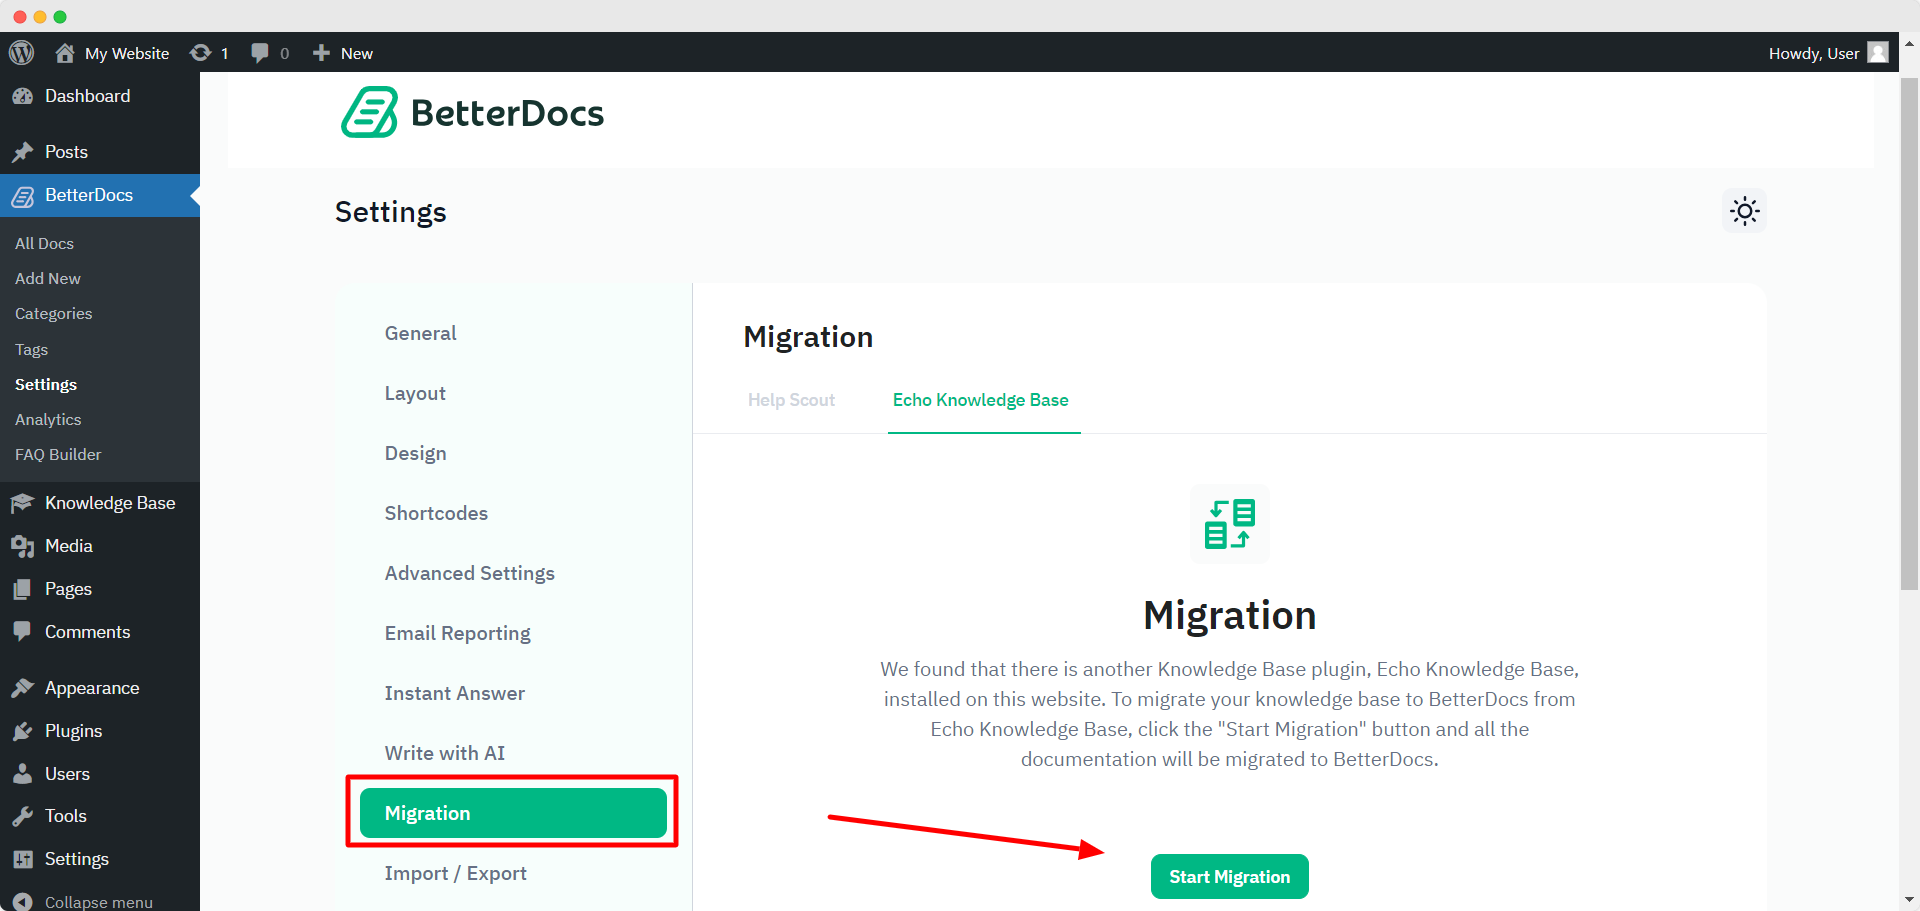
Task: Expand the + New menu in admin bar
Action: [341, 52]
